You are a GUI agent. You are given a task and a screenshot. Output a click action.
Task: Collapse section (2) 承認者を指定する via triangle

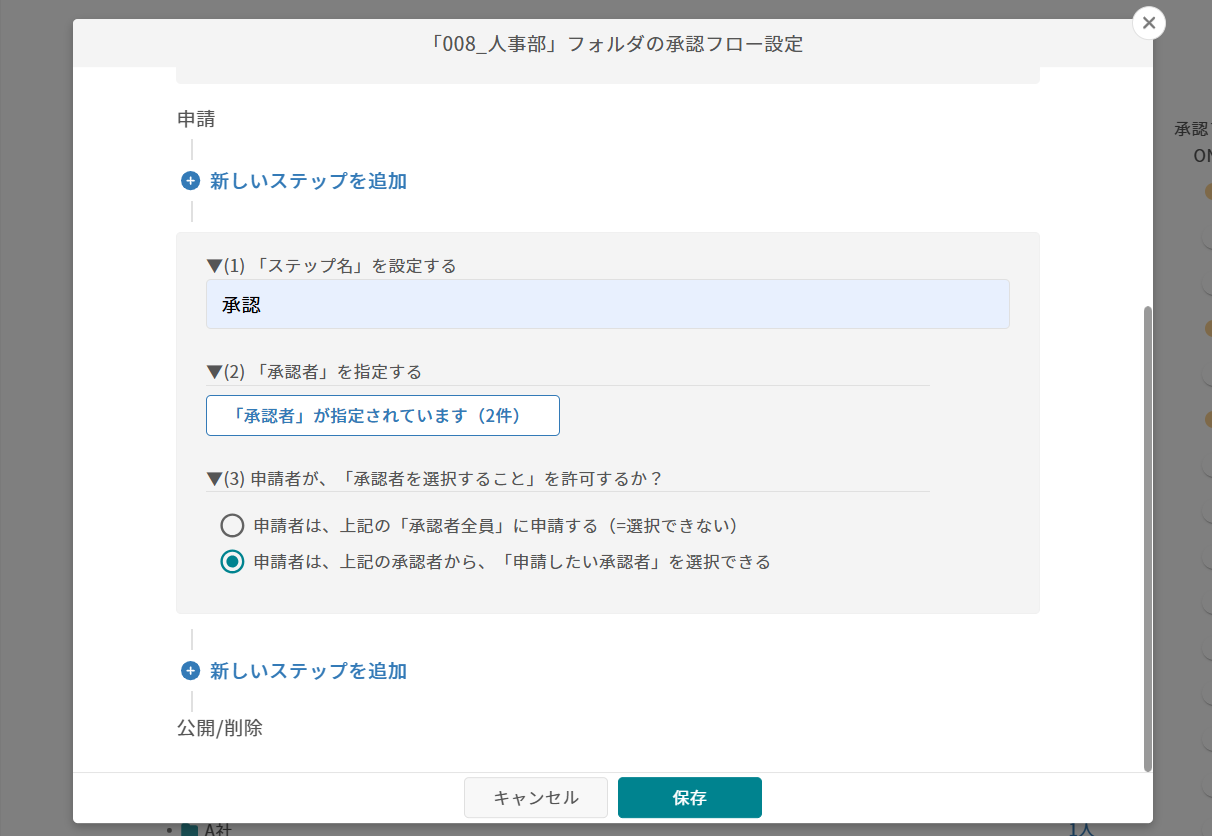[213, 371]
